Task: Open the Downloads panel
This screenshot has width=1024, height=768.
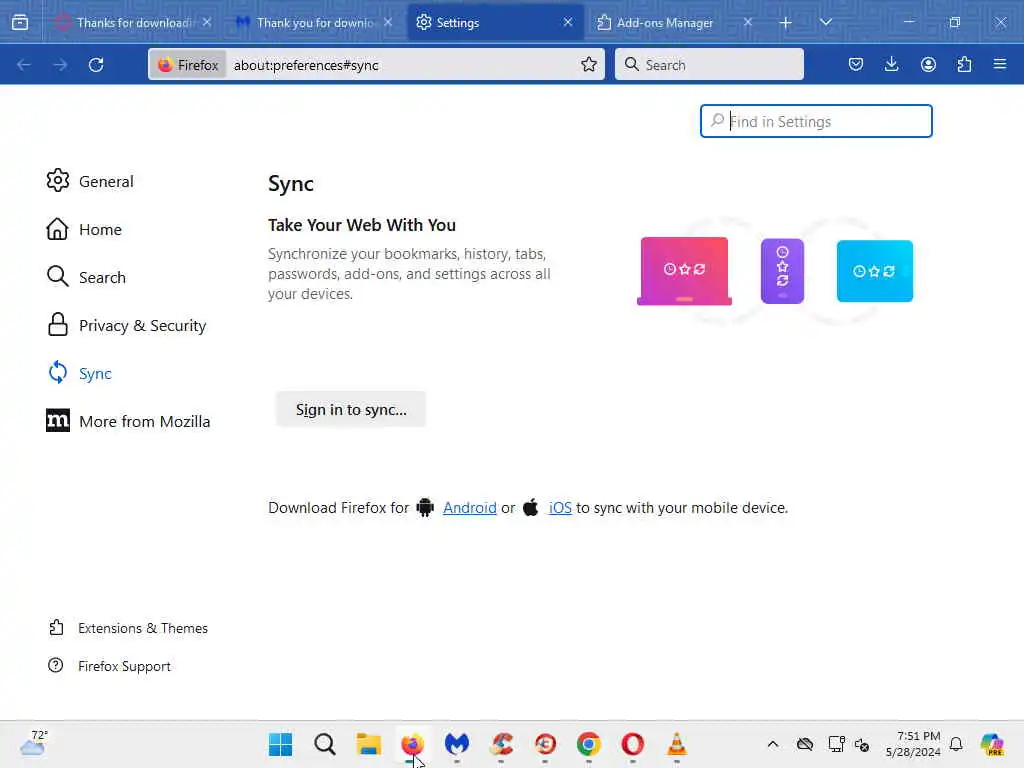Action: (891, 64)
